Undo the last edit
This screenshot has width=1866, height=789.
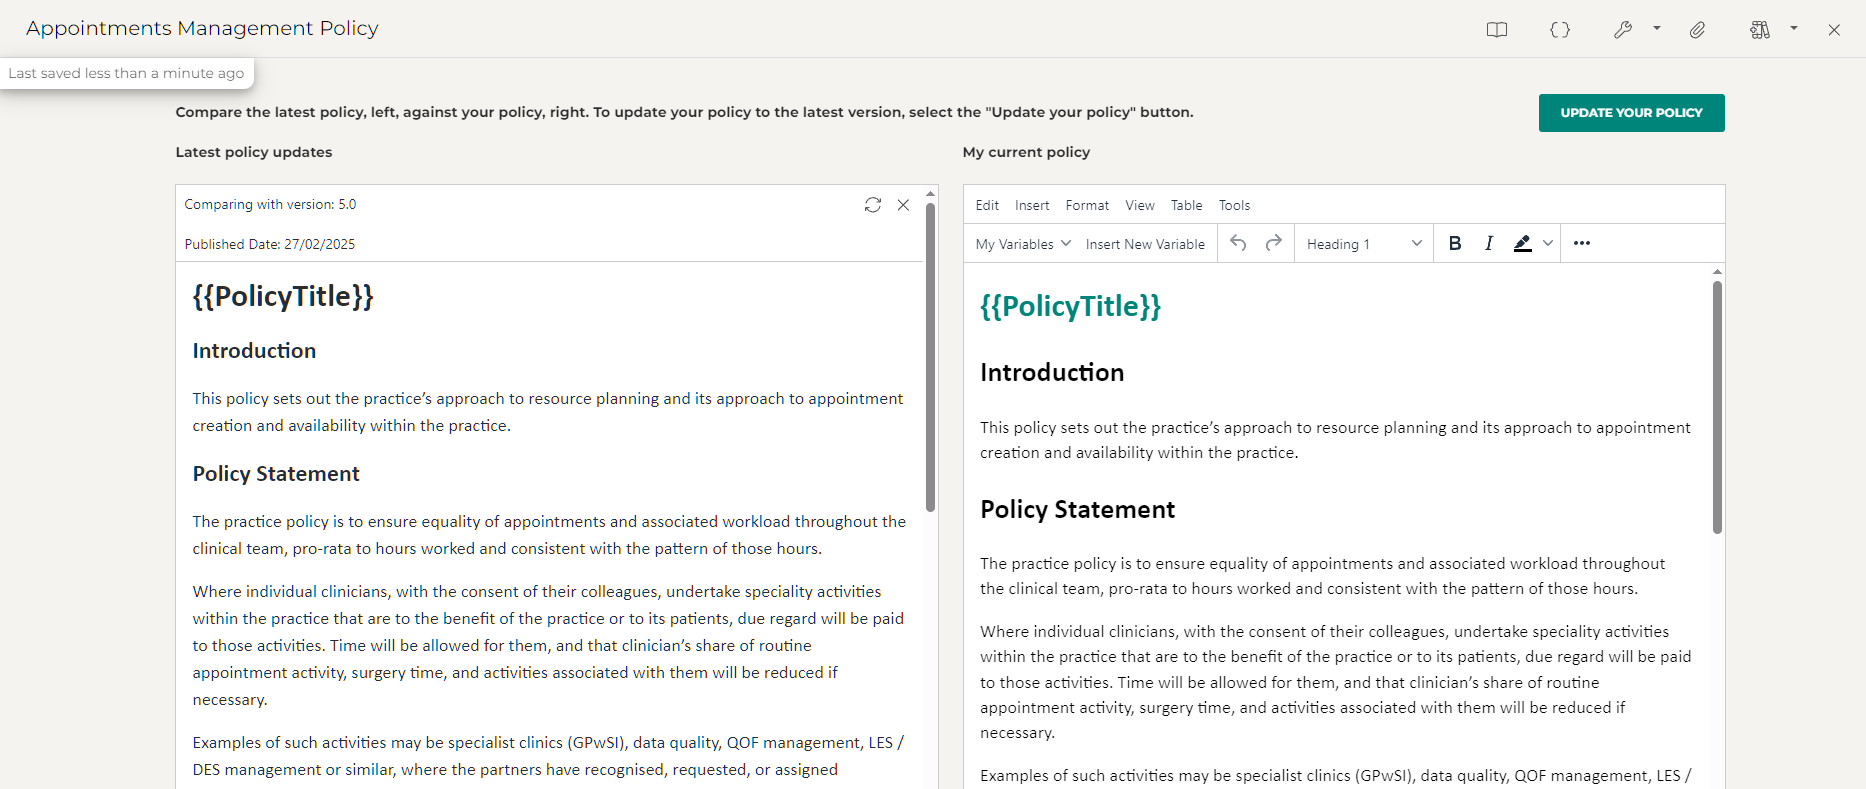pos(1238,243)
